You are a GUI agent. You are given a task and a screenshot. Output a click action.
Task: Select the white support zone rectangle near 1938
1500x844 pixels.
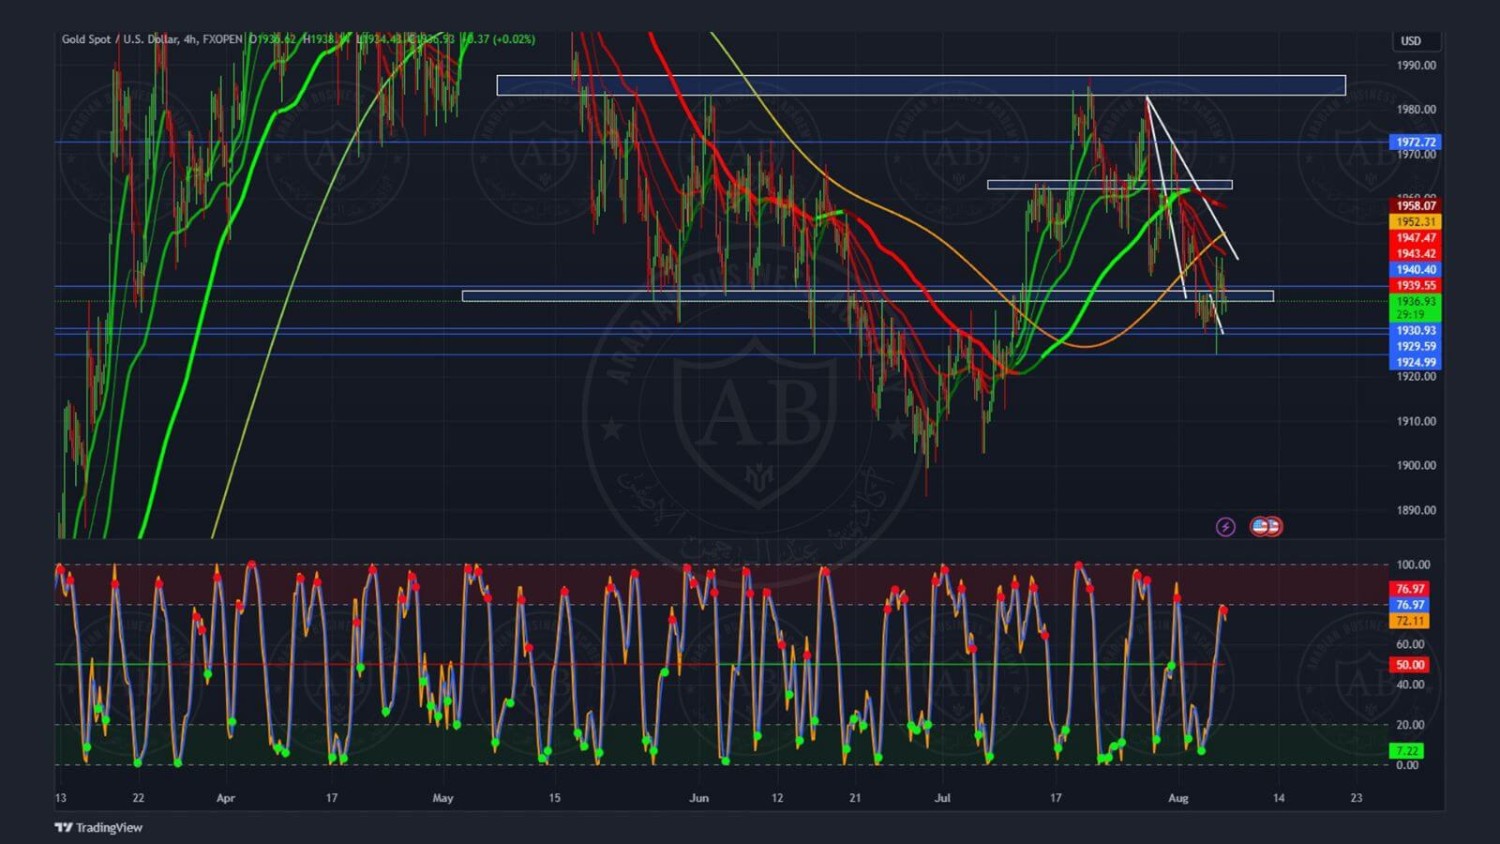pos(867,296)
